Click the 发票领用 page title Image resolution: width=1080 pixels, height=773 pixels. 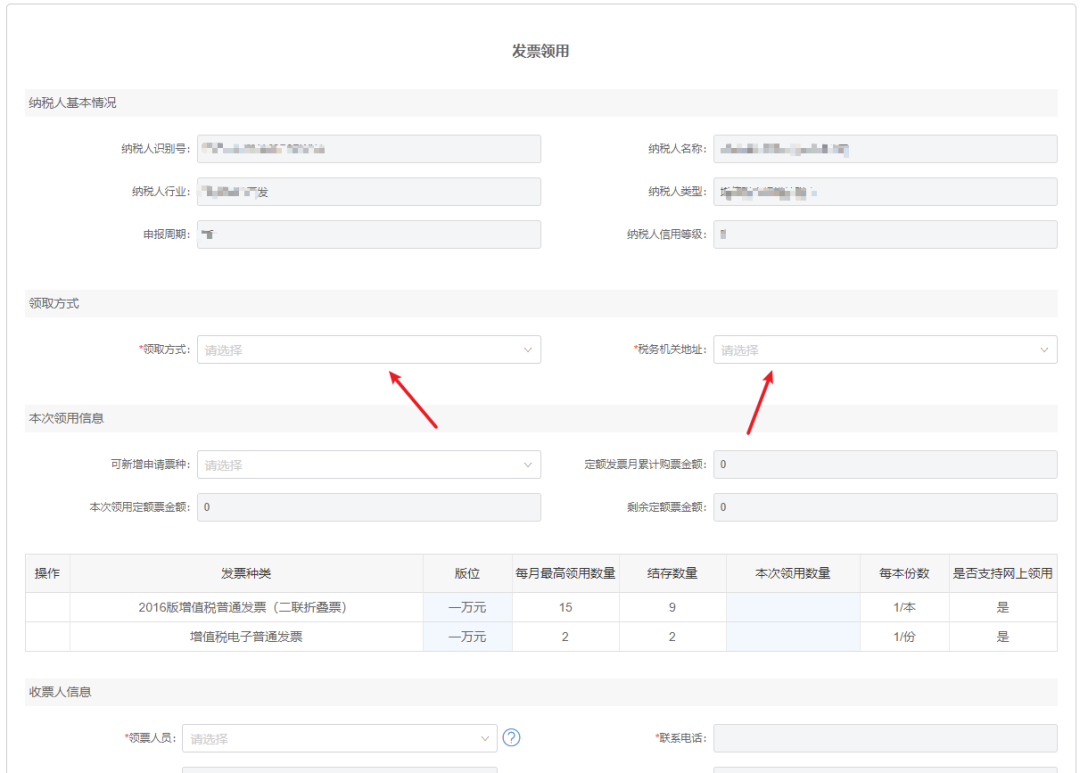tap(540, 51)
